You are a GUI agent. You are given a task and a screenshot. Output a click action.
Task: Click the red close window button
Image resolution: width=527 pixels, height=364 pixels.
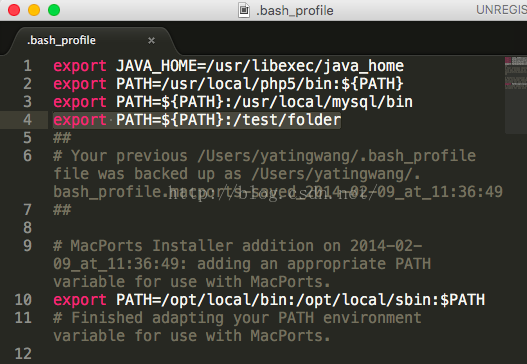tap(14, 10)
